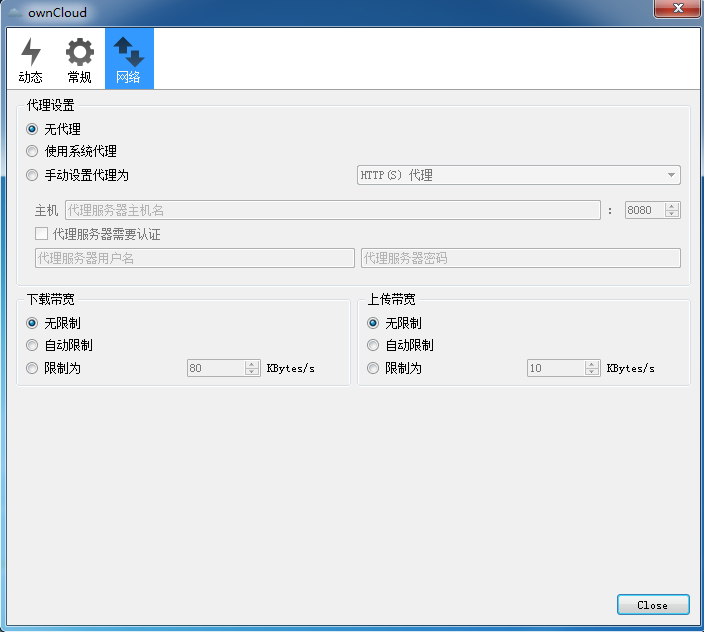704x632 pixels.
Task: Select the 网络 network tab
Action: (x=129, y=59)
